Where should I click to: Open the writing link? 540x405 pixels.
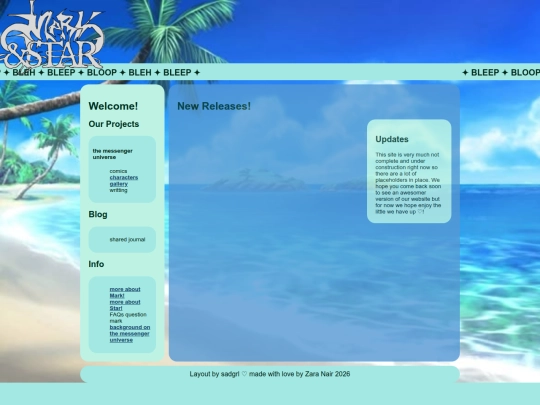click(x=118, y=190)
